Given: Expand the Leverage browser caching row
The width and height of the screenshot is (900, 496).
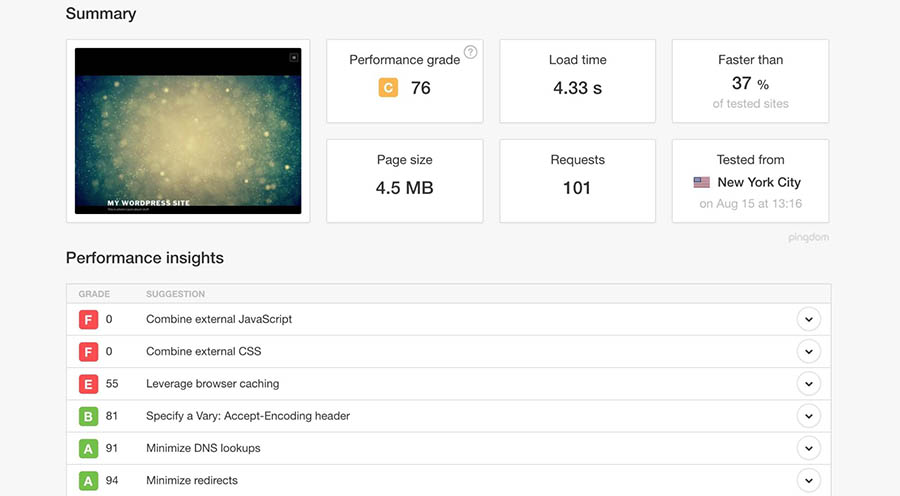Looking at the screenshot, I should click(808, 384).
